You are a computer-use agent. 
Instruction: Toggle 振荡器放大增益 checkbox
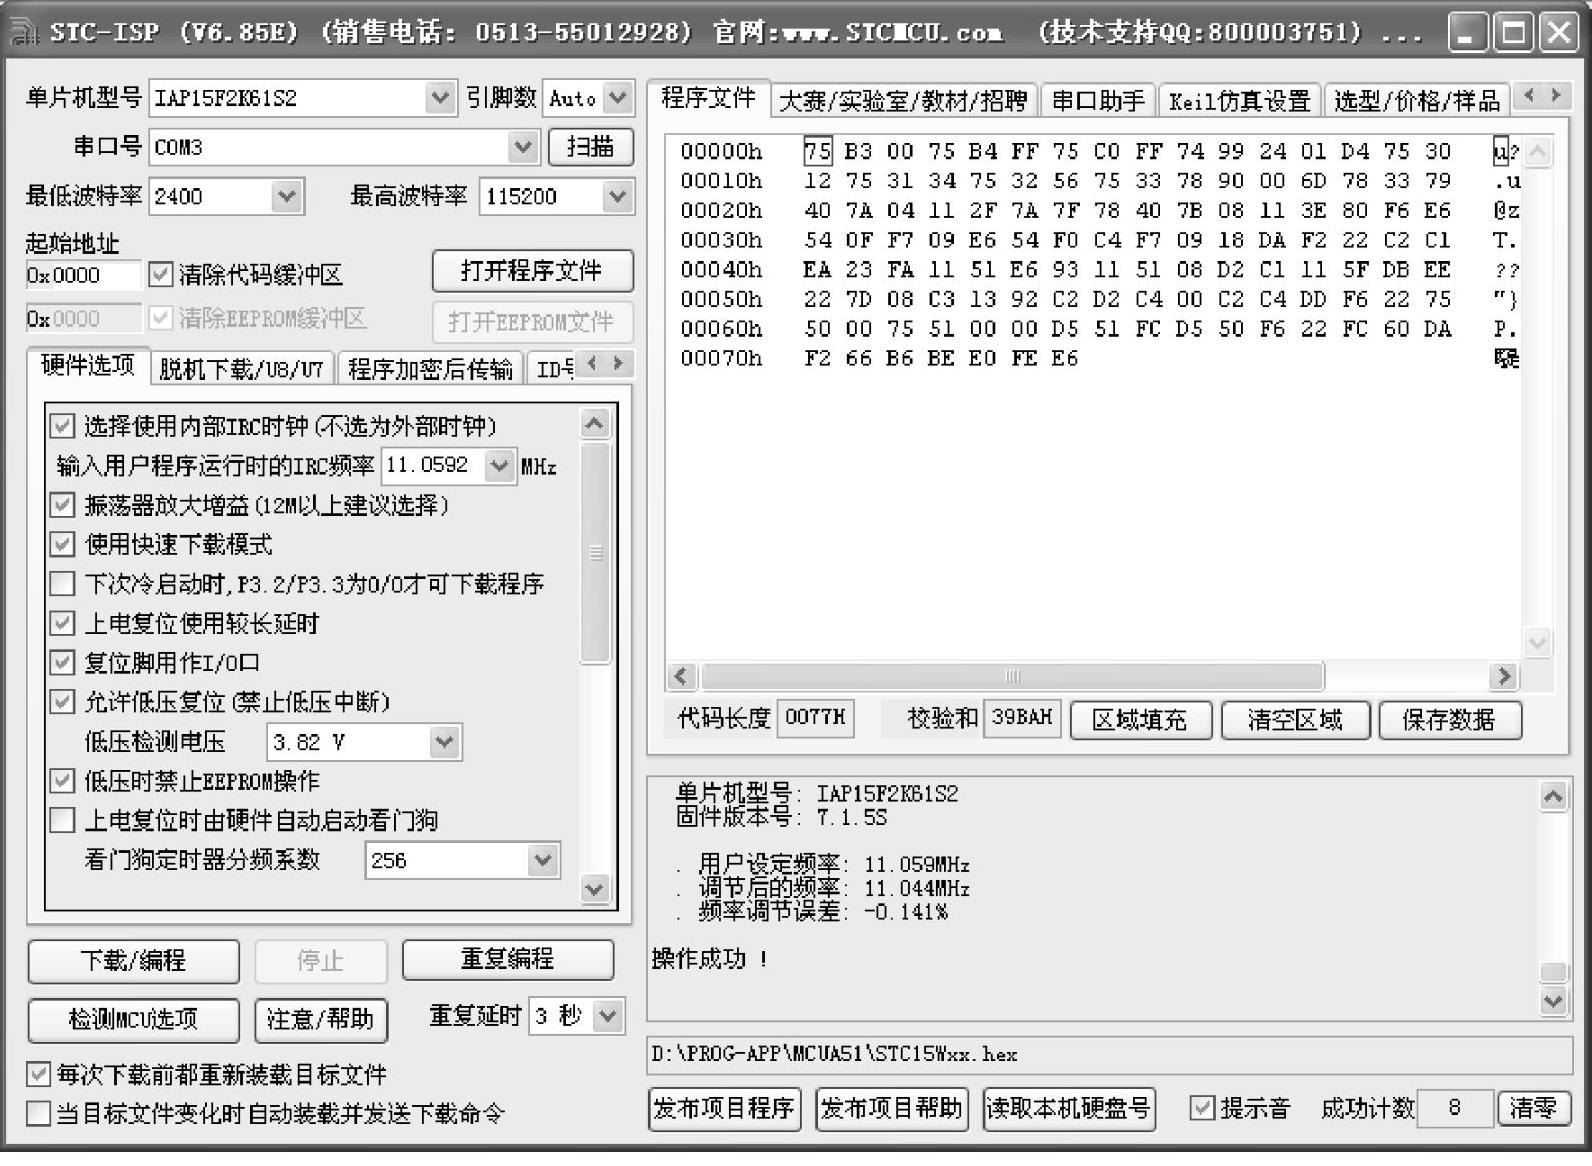click(62, 505)
